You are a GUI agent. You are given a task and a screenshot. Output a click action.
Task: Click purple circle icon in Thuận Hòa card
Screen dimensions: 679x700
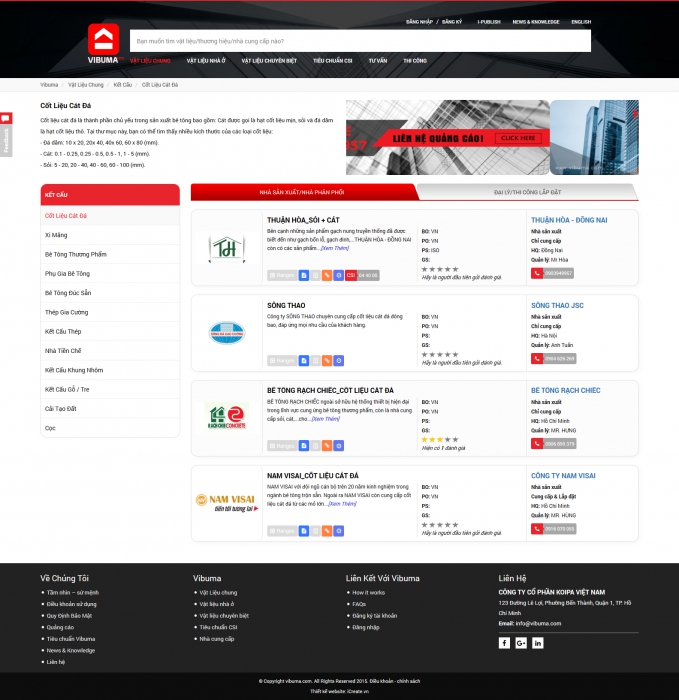[338, 275]
